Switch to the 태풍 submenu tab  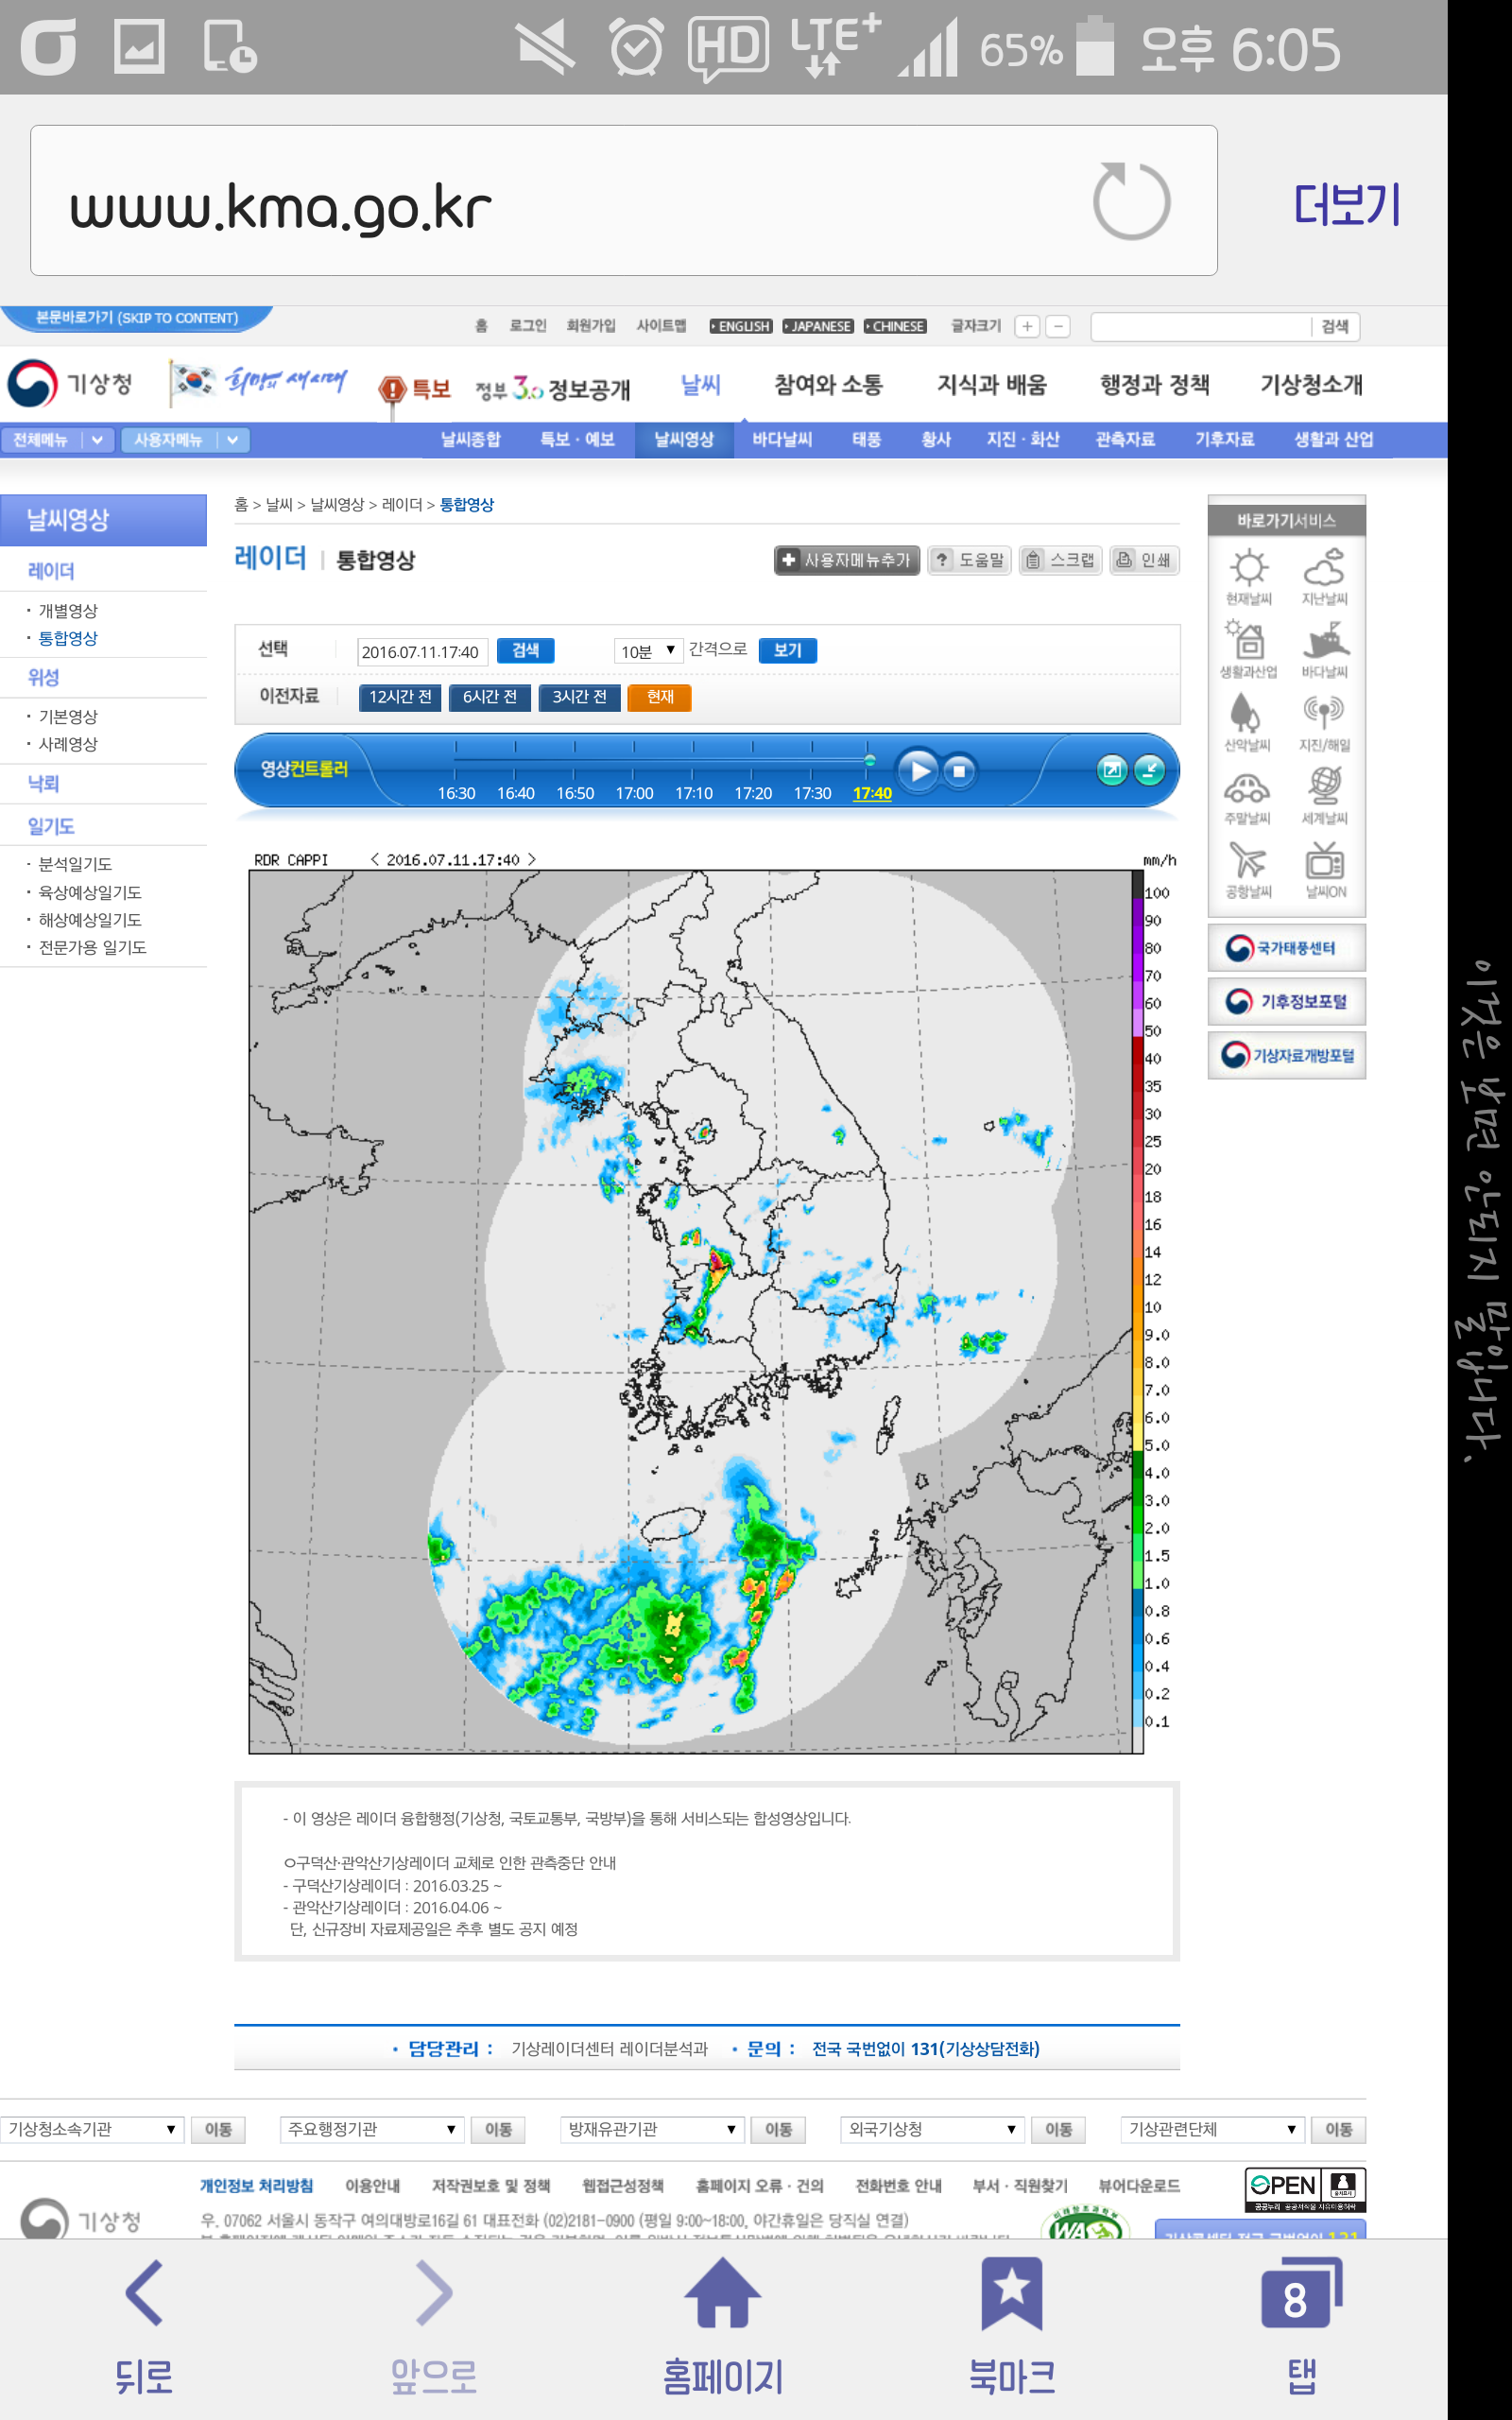point(866,440)
